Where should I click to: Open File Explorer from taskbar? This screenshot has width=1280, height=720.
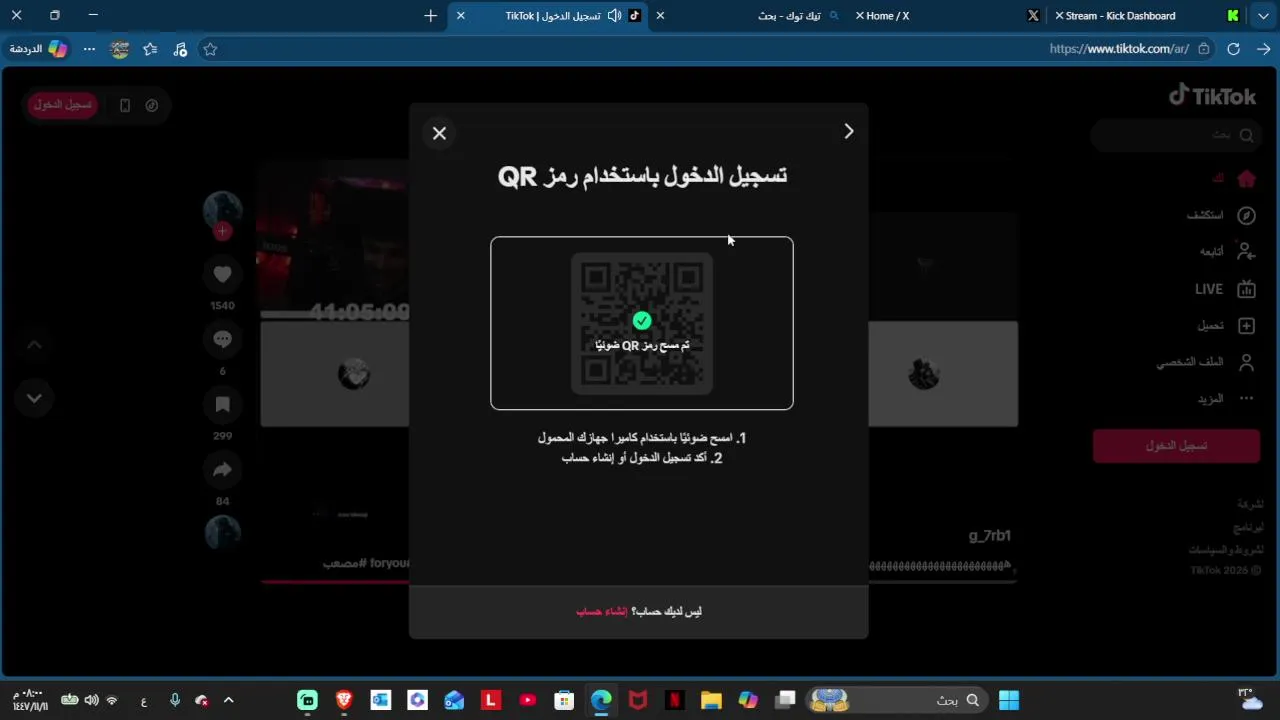[711, 700]
